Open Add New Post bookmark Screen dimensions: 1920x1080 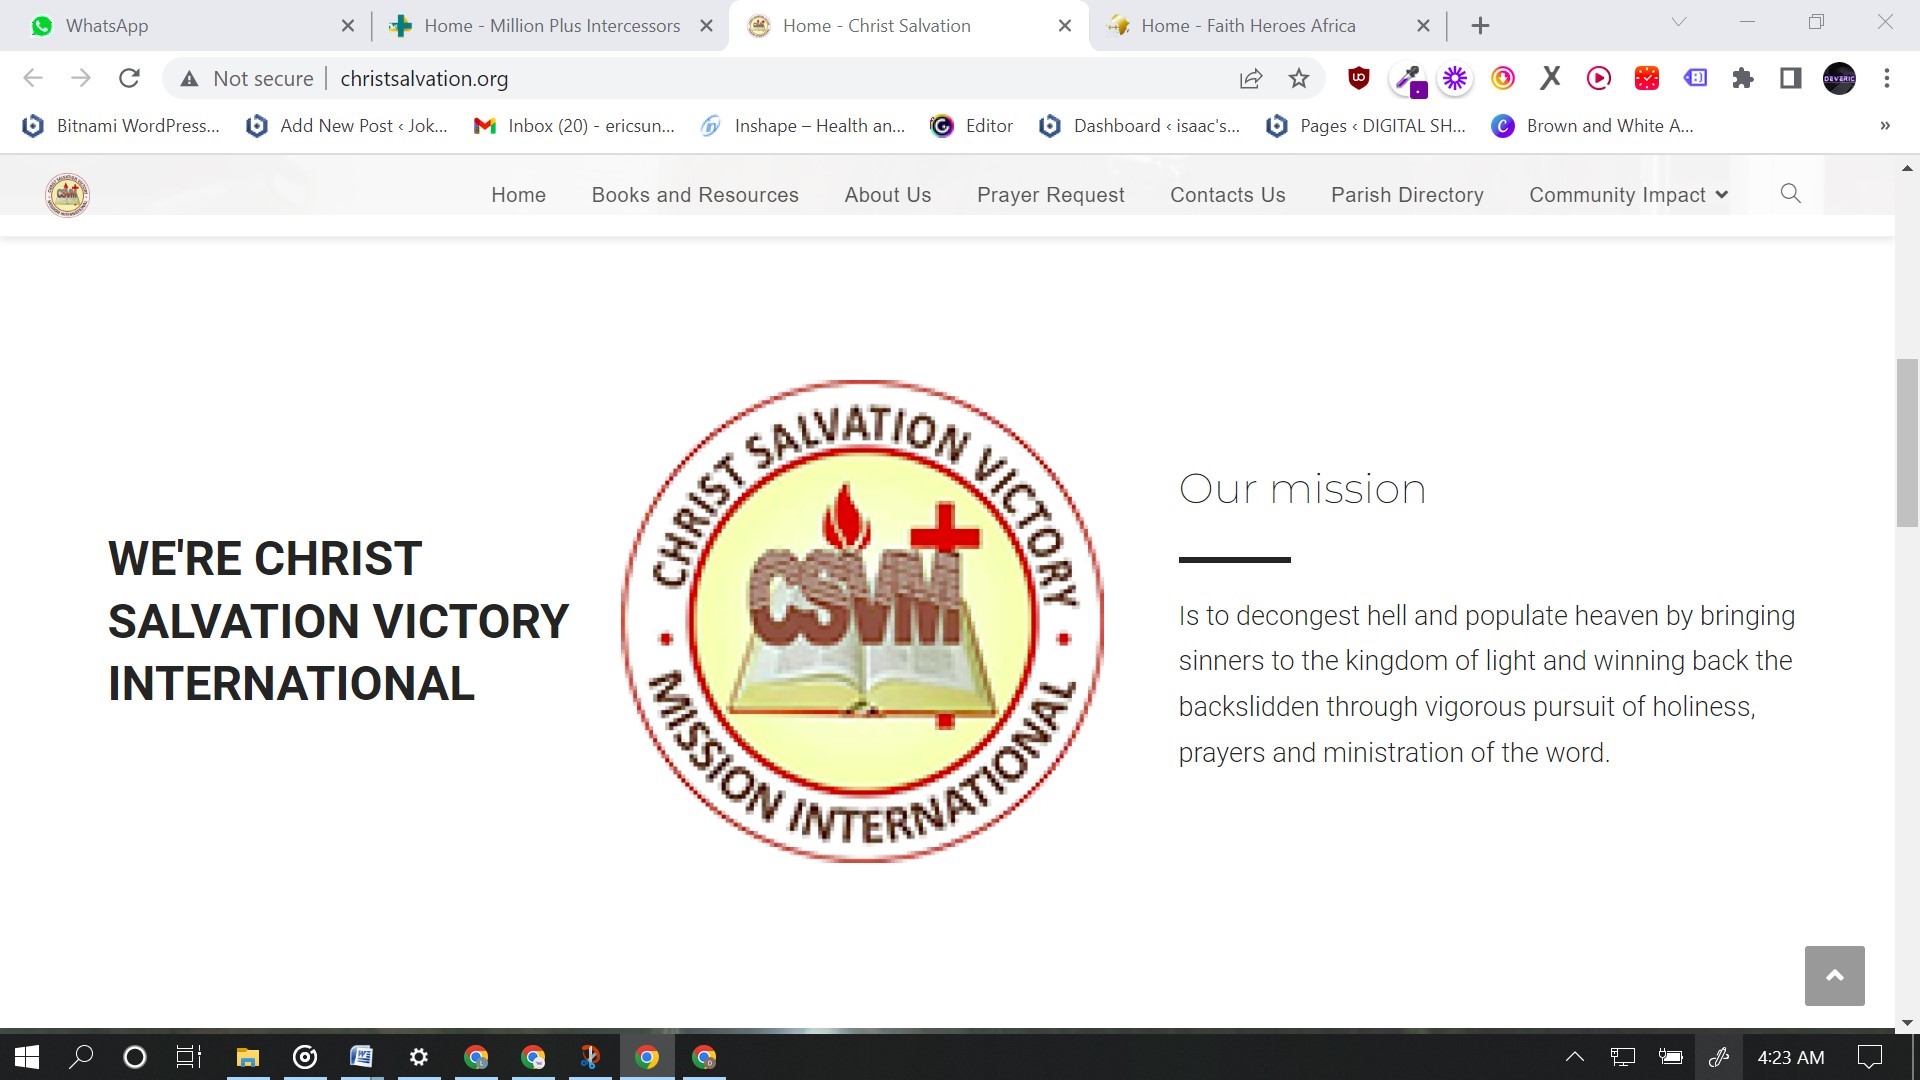click(x=347, y=126)
